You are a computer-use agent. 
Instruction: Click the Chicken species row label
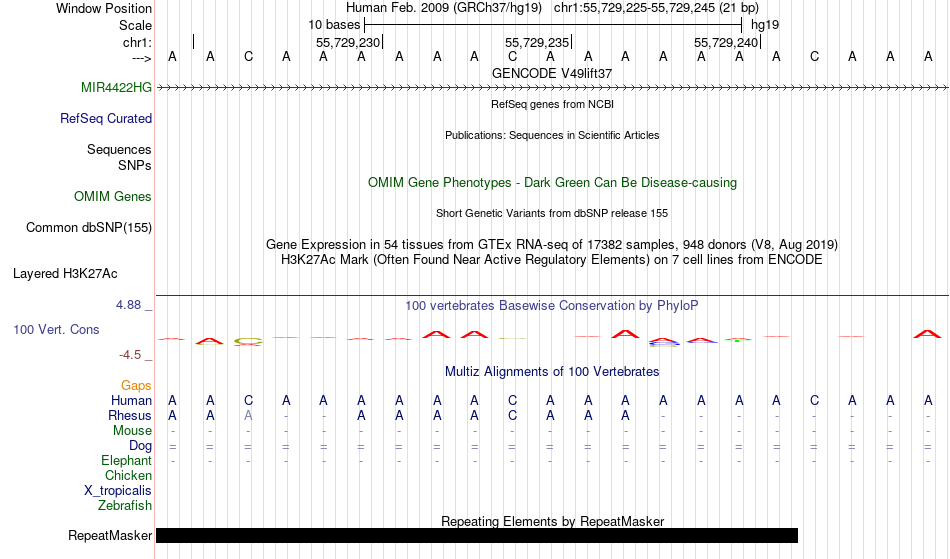tap(128, 475)
